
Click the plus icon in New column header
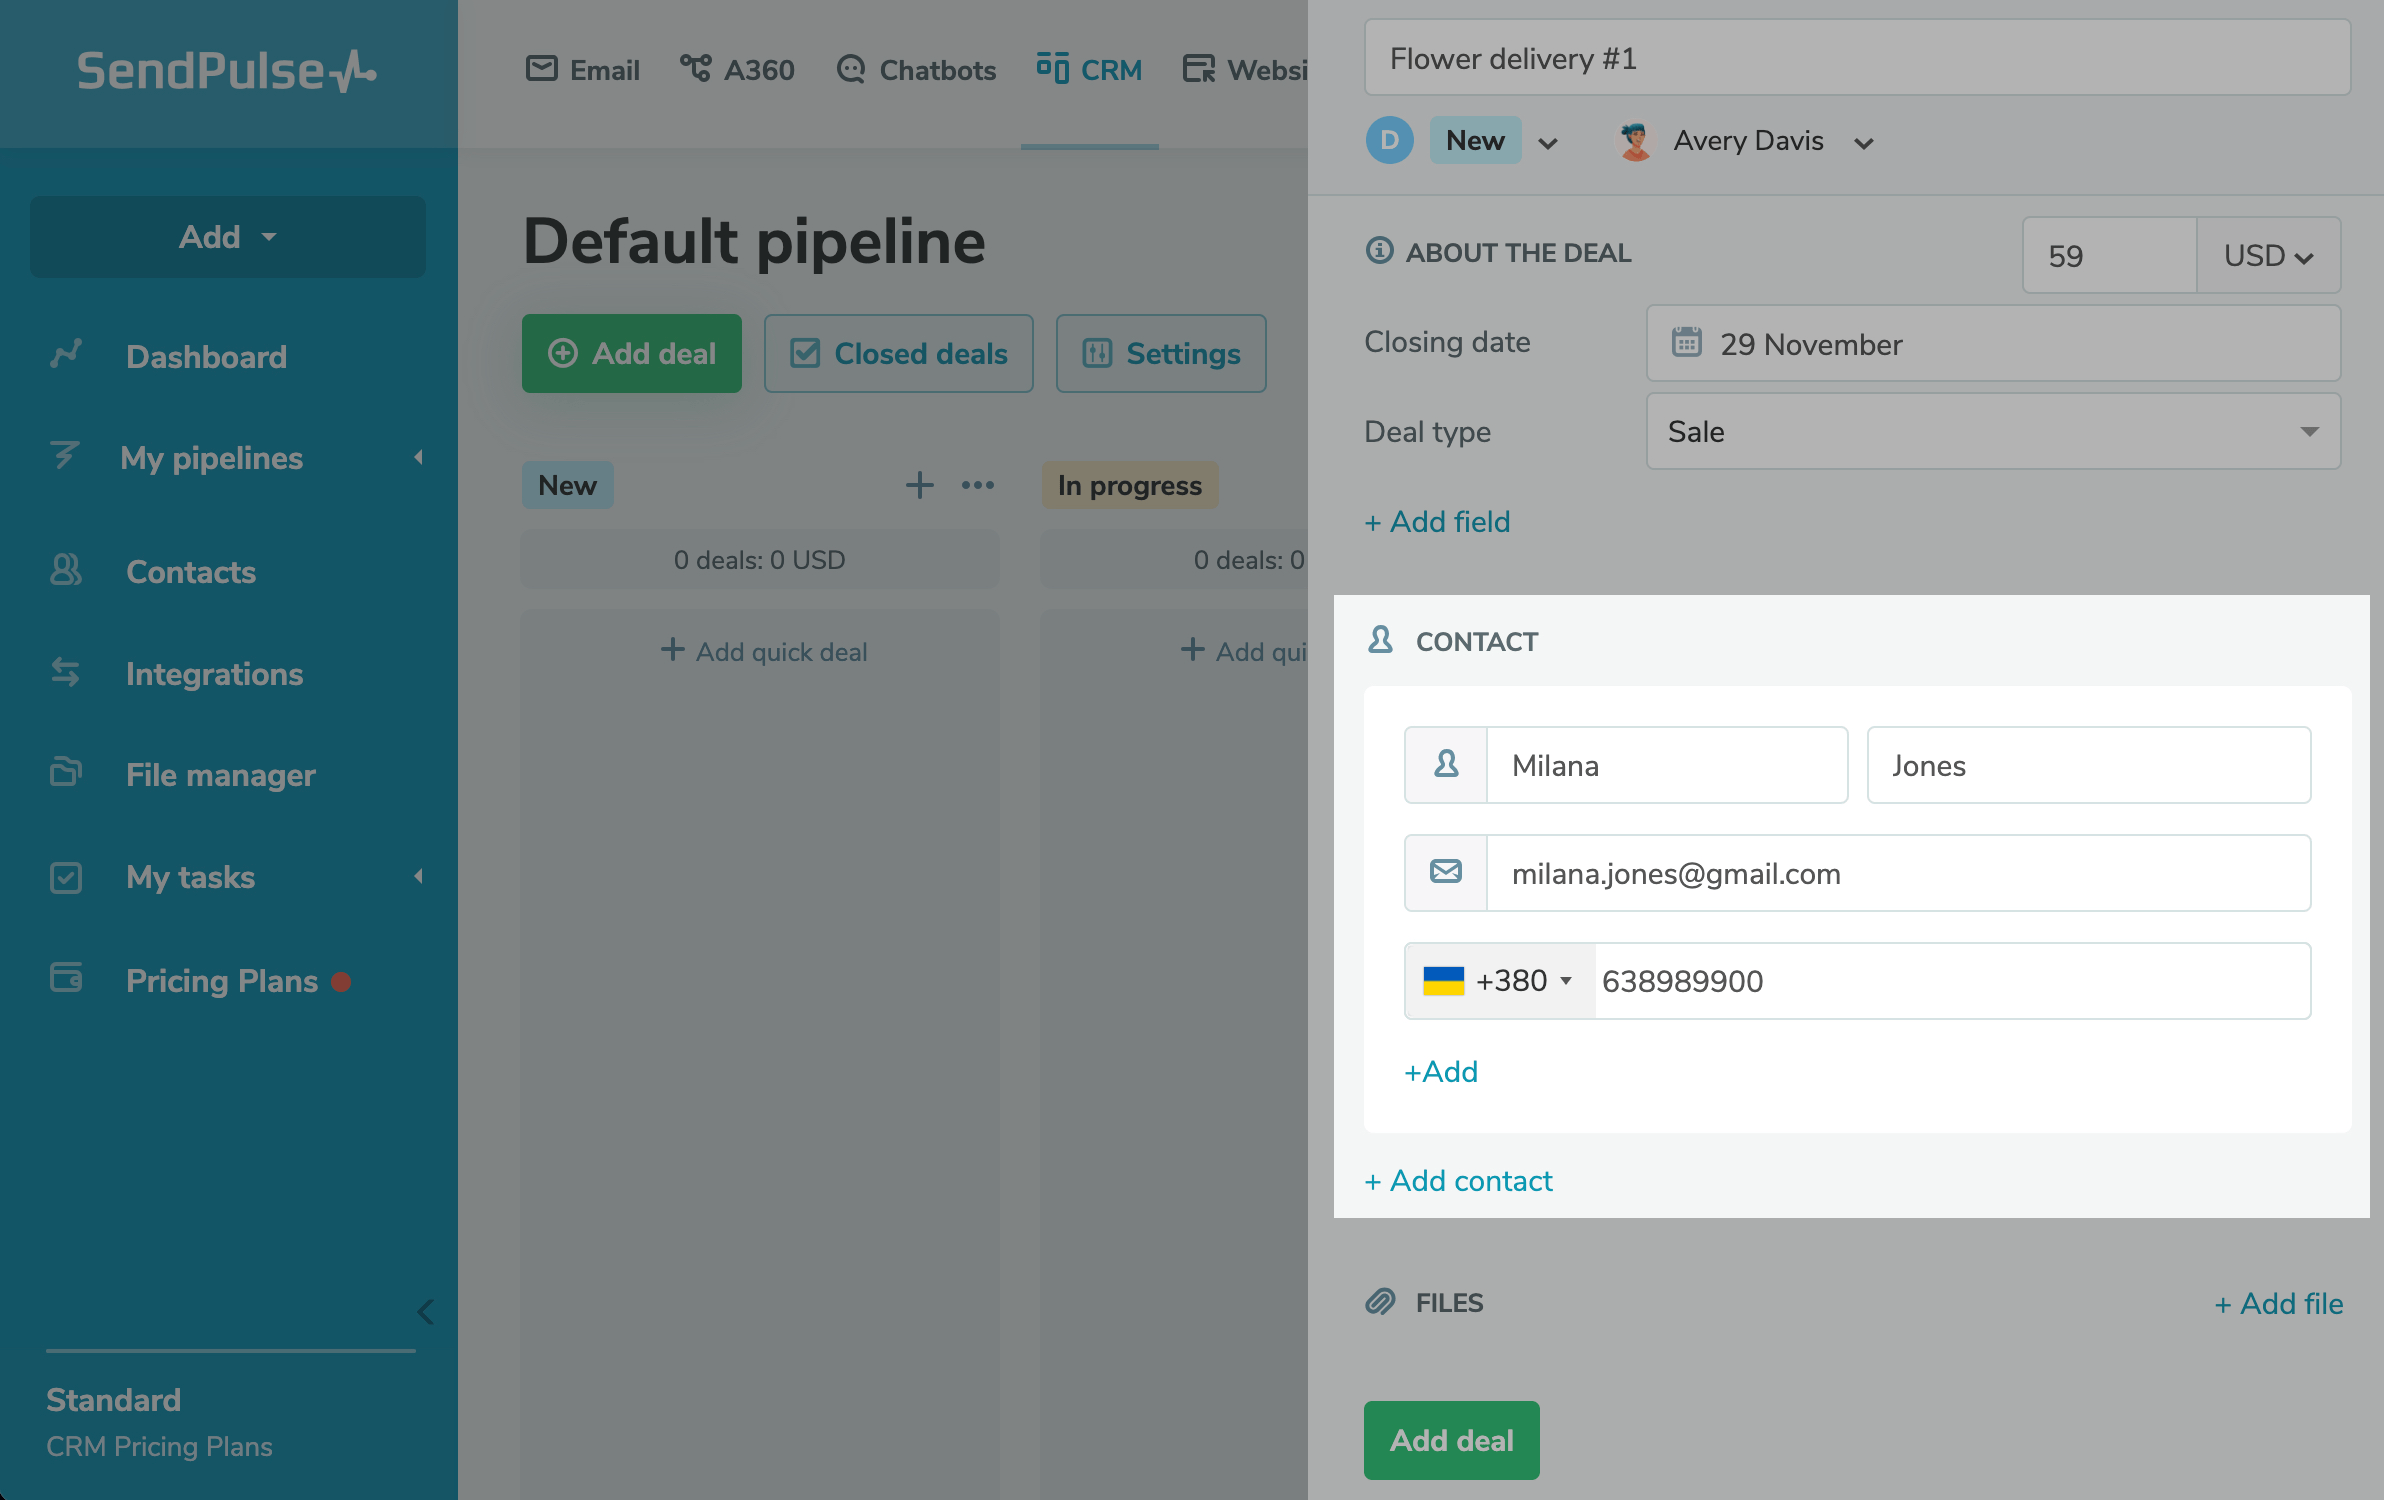(919, 486)
